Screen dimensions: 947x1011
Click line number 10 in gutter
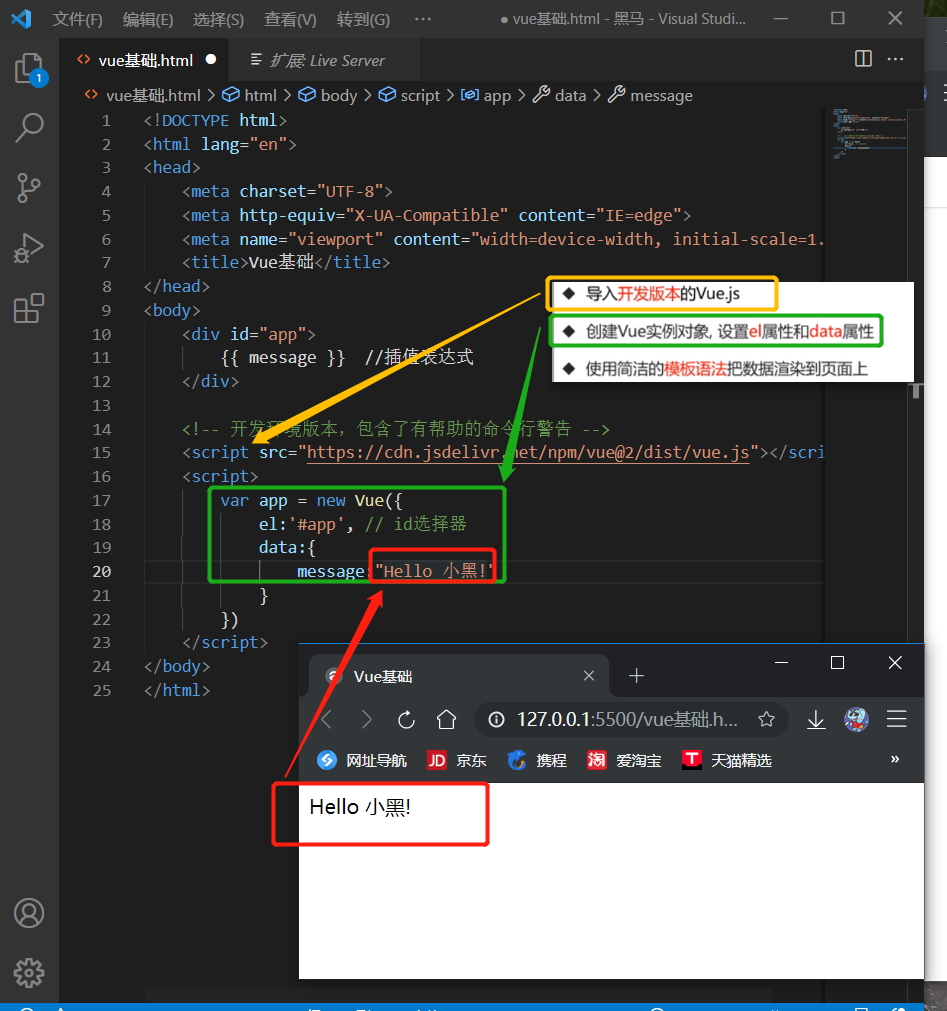(101, 334)
